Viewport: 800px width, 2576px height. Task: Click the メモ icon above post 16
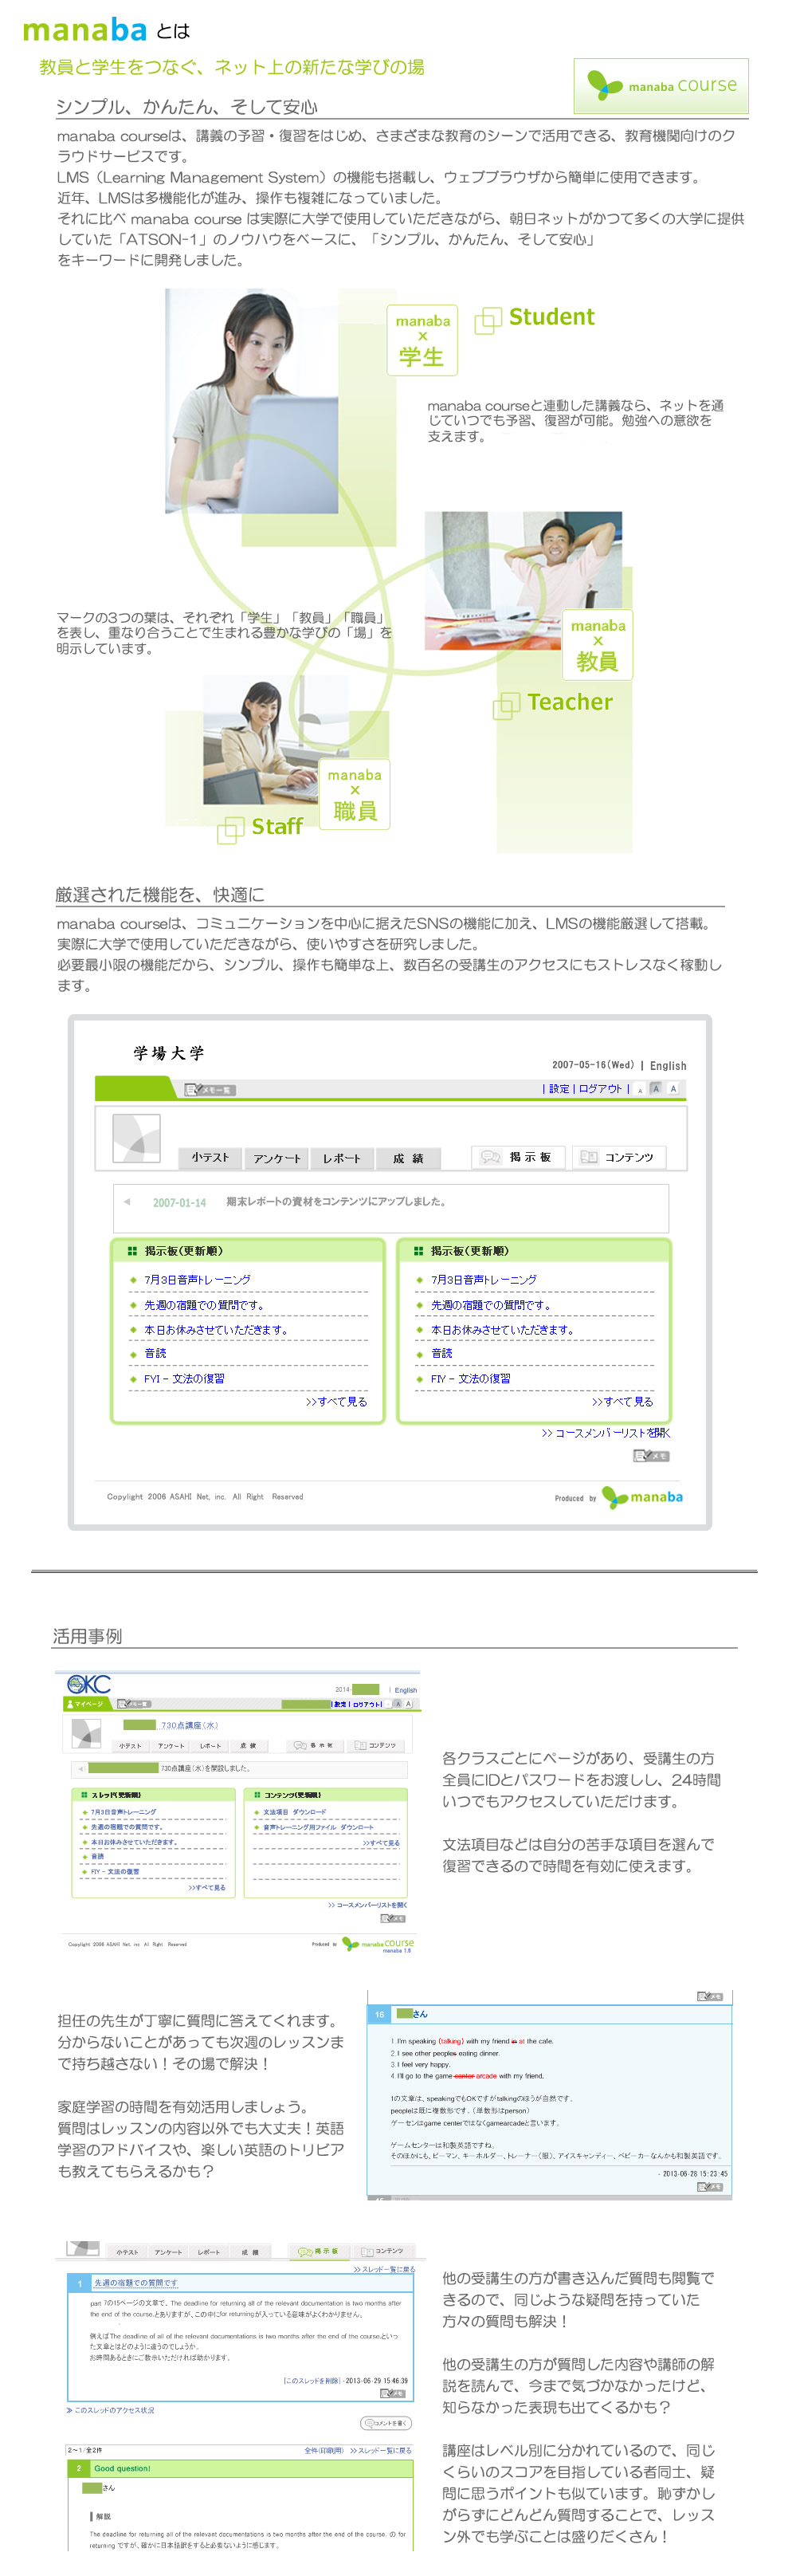point(710,1996)
